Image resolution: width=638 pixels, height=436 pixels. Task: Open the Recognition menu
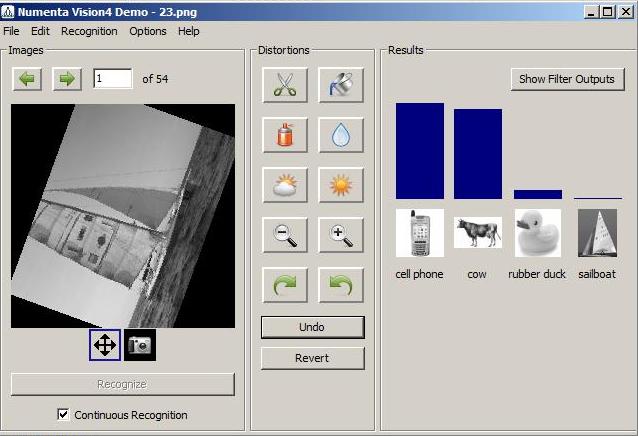point(89,31)
